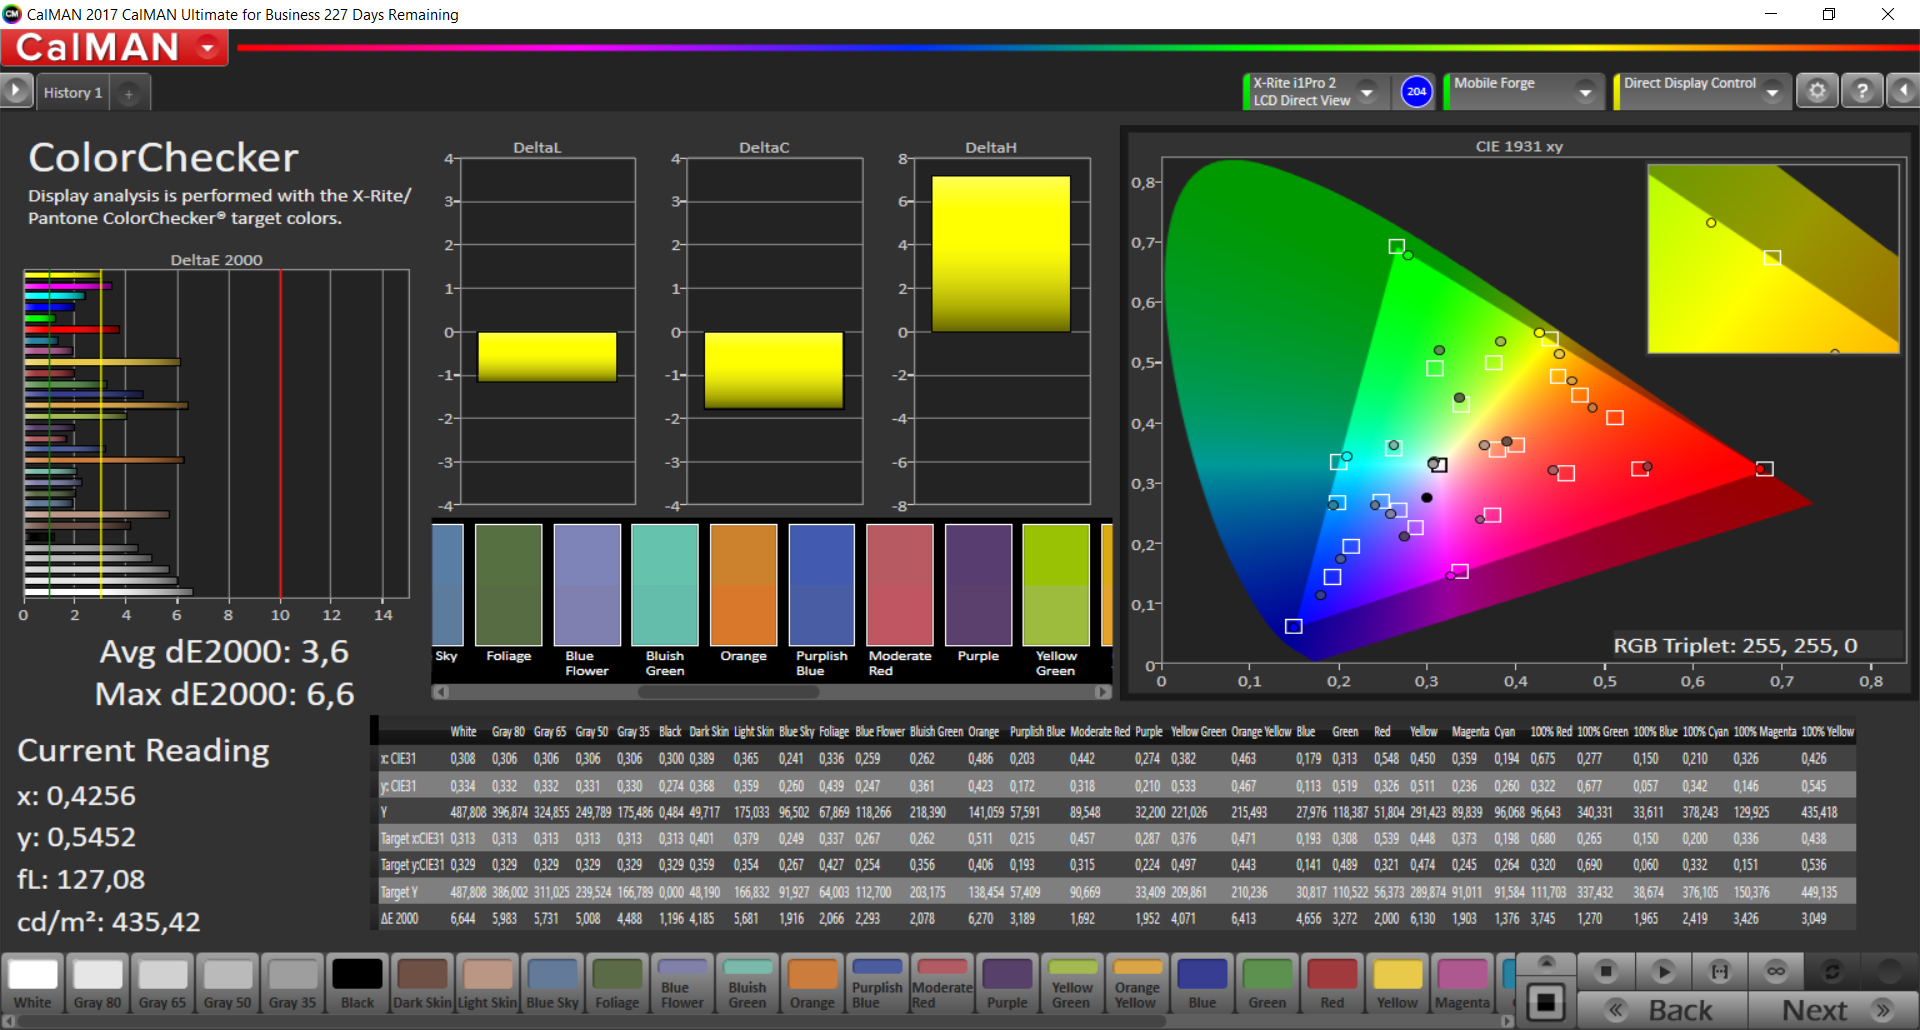Click the blue 204 meter indicator
The width and height of the screenshot is (1920, 1030).
1416,91
